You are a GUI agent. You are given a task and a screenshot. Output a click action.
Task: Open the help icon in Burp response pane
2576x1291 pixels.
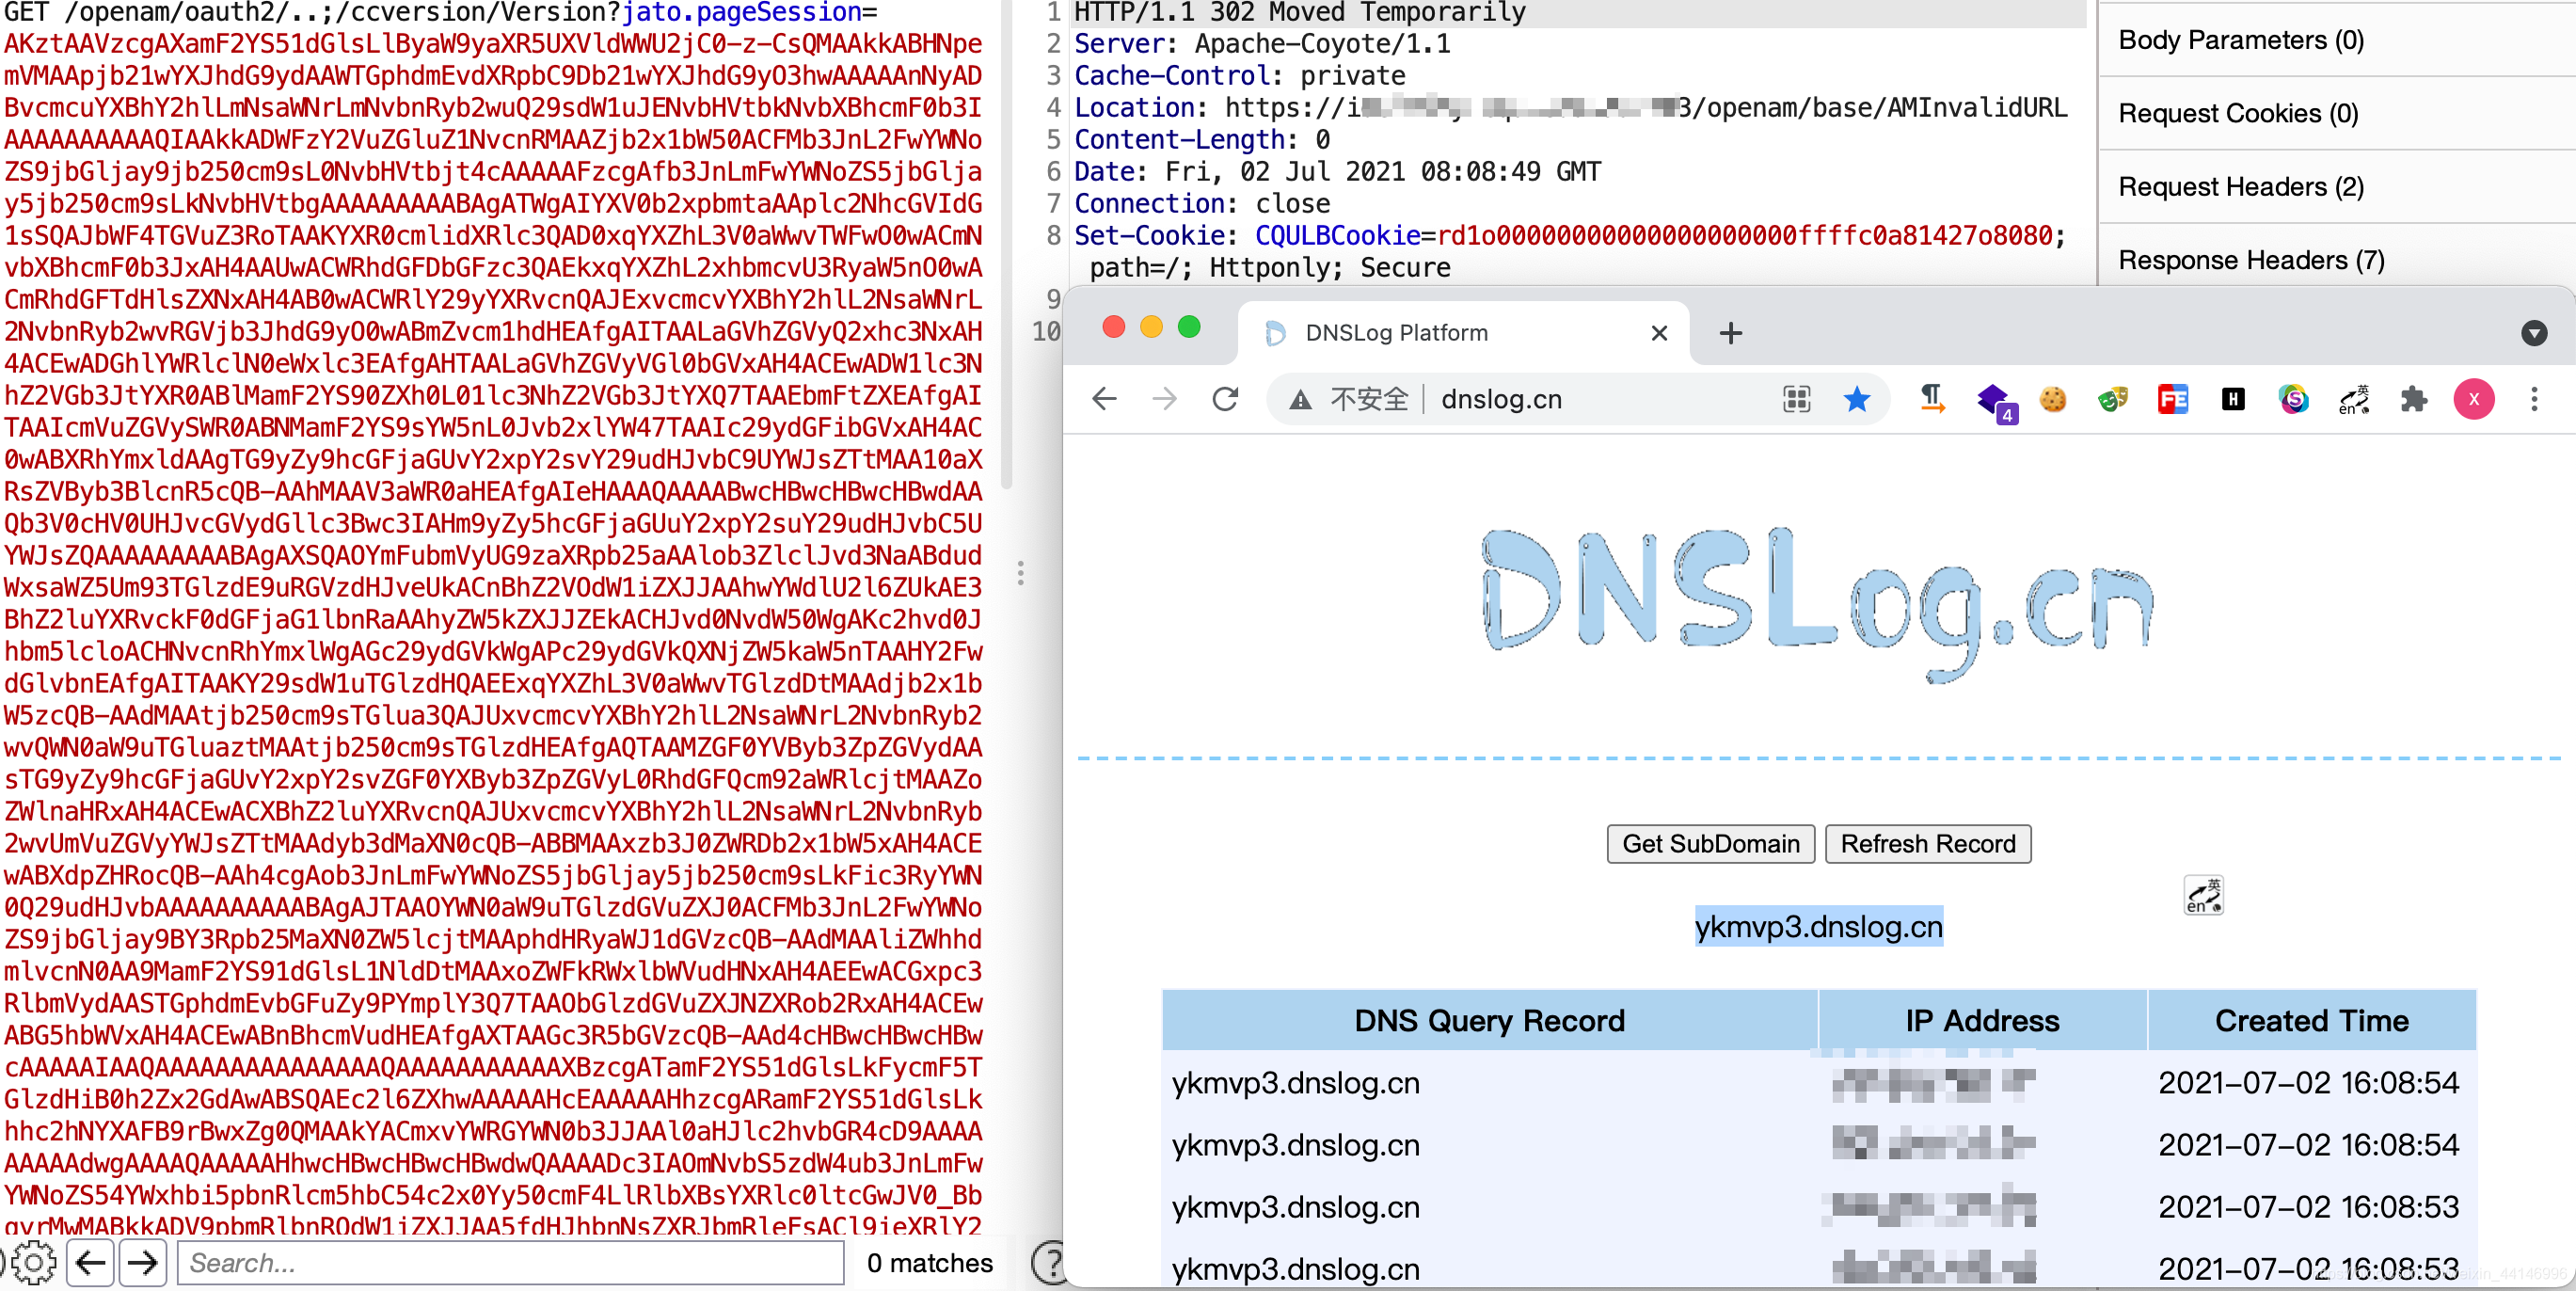coord(1048,1263)
